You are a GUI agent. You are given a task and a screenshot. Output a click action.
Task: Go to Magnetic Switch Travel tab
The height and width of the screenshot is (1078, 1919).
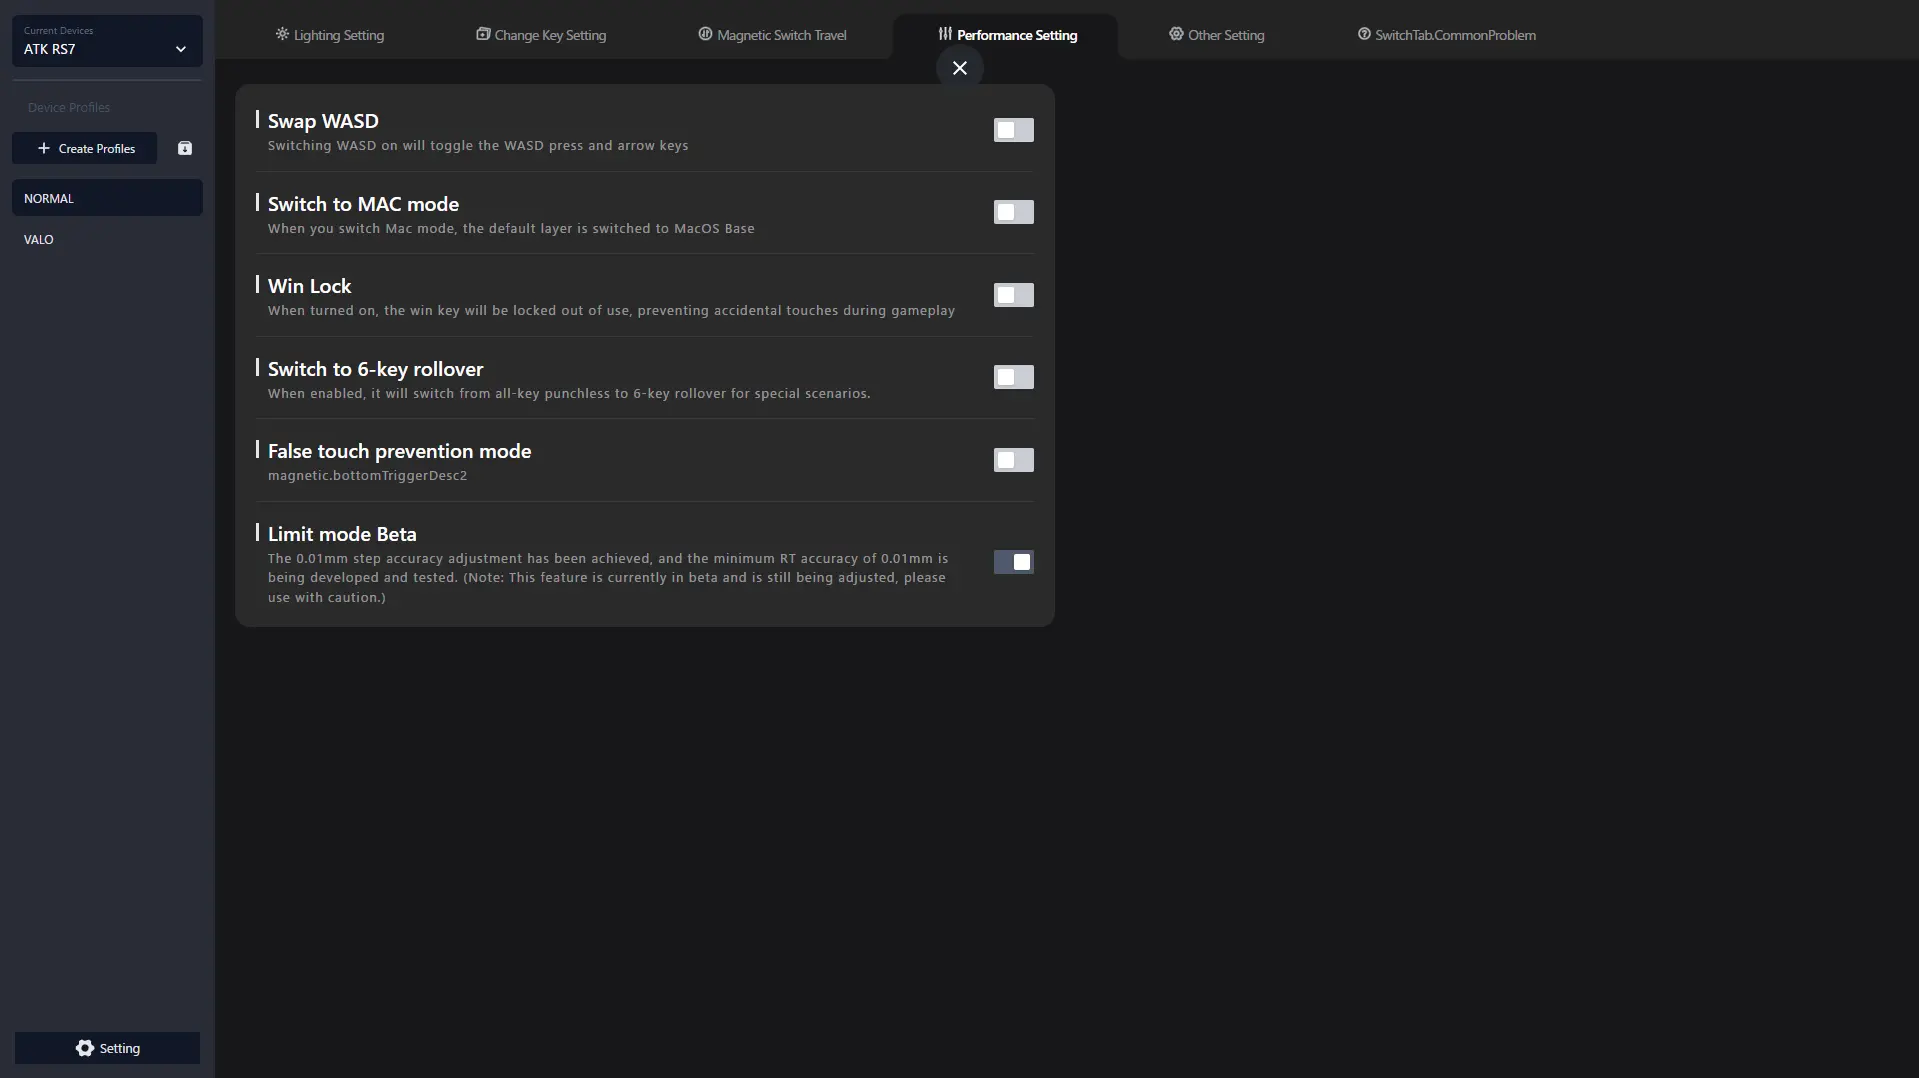[x=772, y=35]
